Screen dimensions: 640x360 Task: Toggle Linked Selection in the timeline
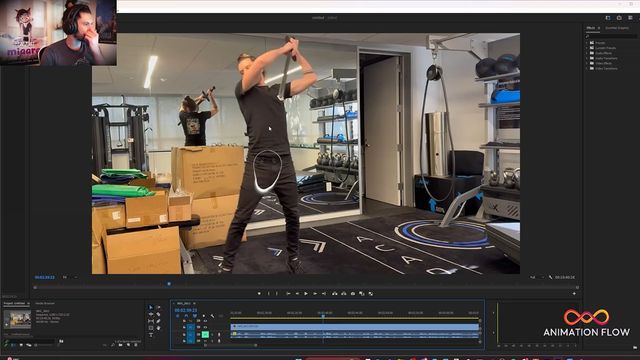point(195,316)
